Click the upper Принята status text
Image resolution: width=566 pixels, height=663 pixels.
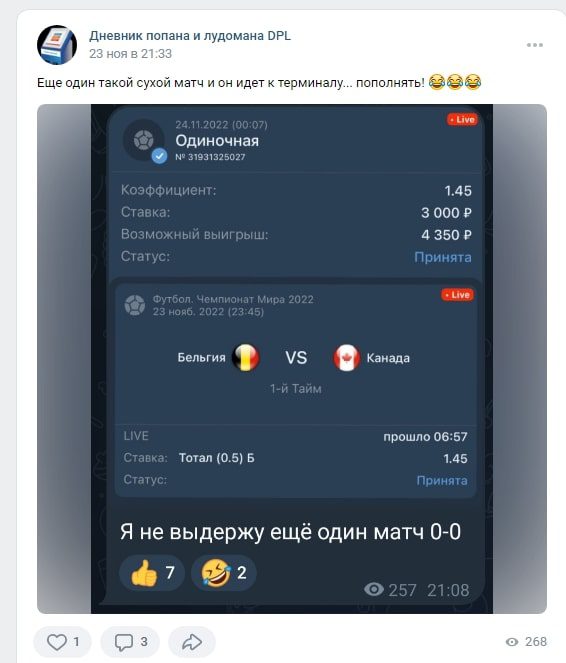tap(443, 257)
